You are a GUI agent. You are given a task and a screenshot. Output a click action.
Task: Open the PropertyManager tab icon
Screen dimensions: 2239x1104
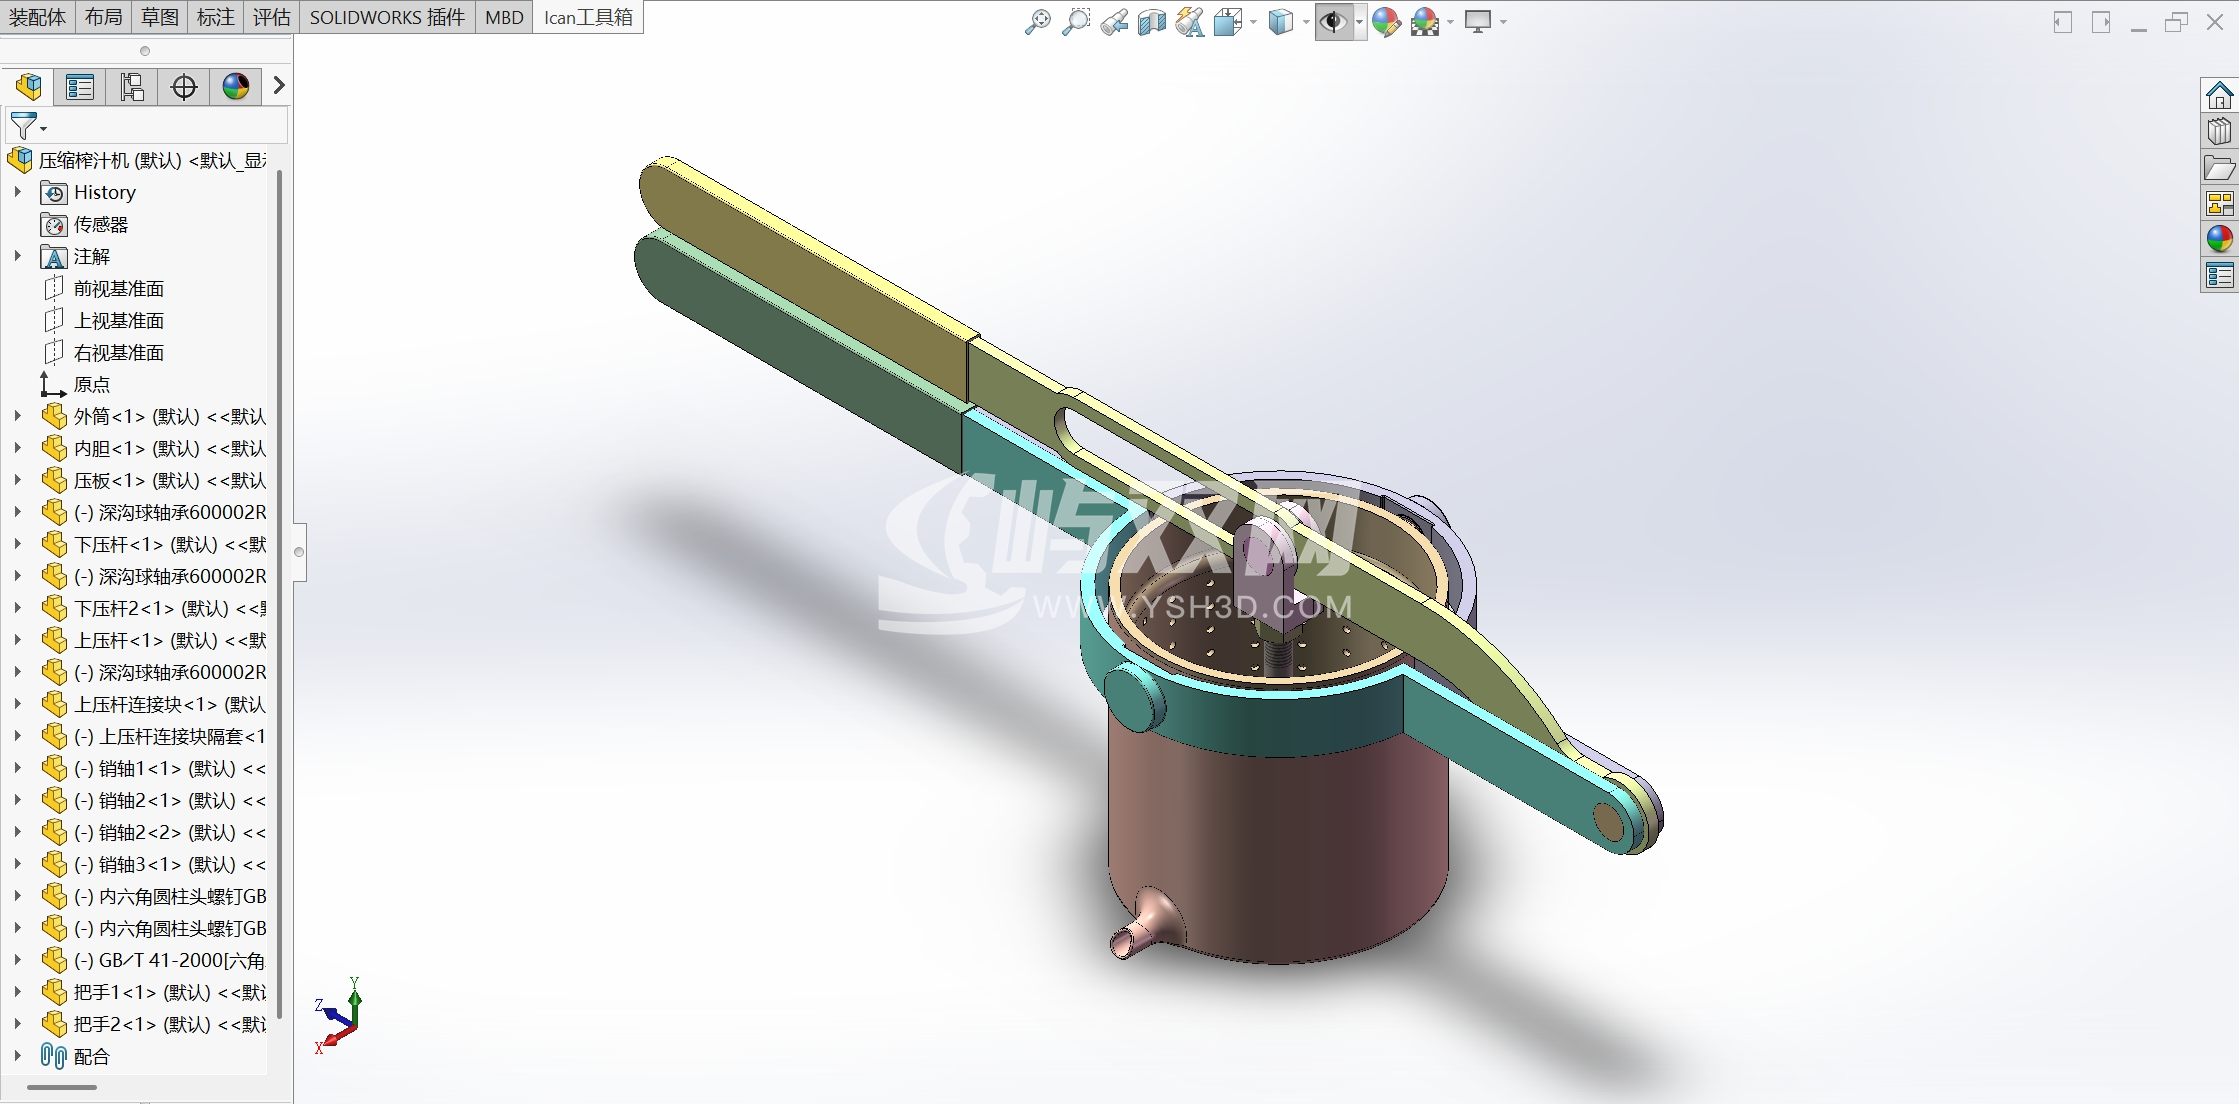tap(80, 87)
